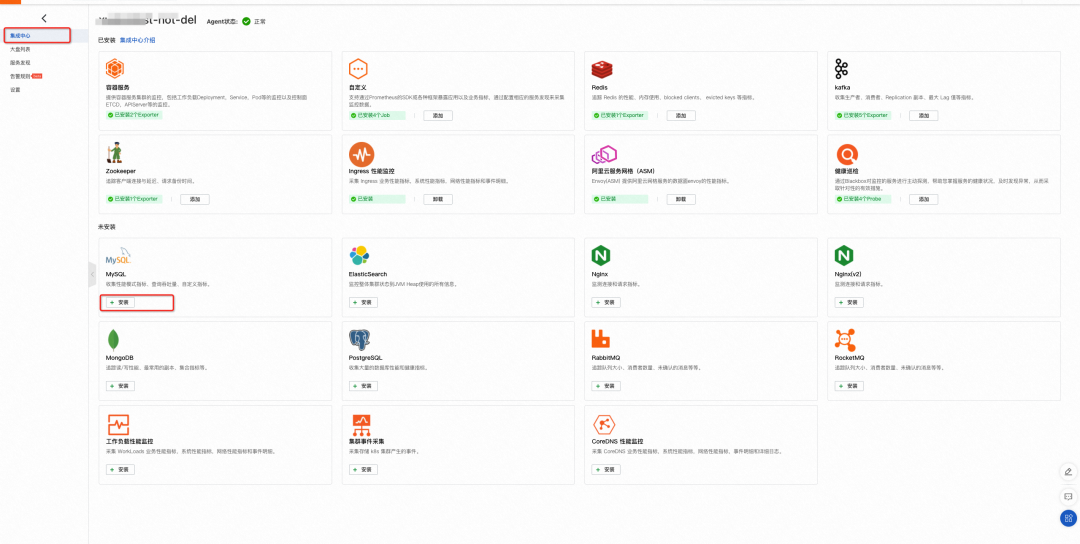Install the CoreDNS 性能监控 integration
This screenshot has width=1080, height=544.
pos(606,470)
